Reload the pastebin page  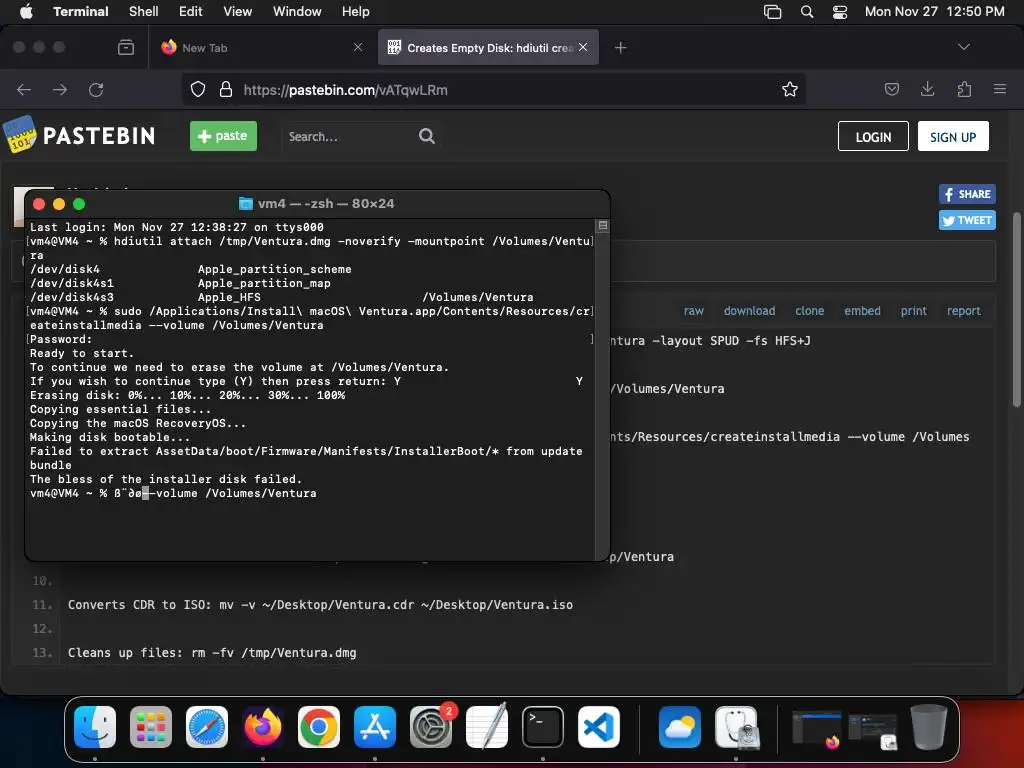point(96,89)
